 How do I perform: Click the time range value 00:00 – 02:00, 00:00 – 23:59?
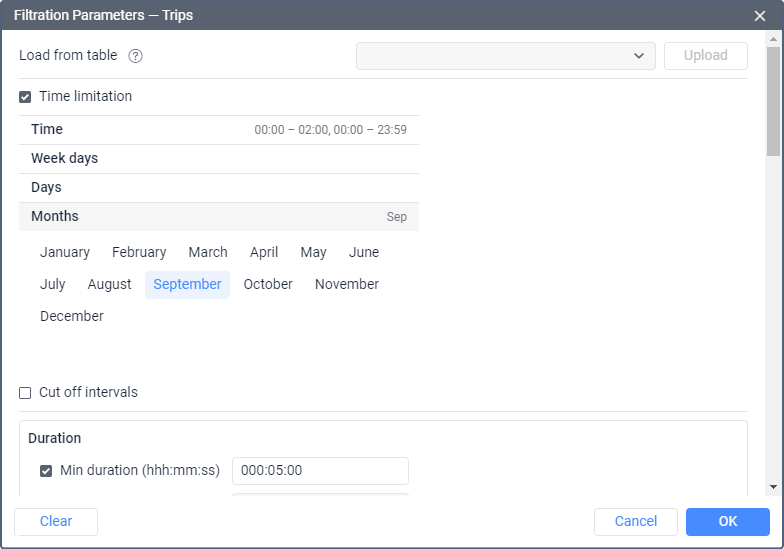click(330, 130)
